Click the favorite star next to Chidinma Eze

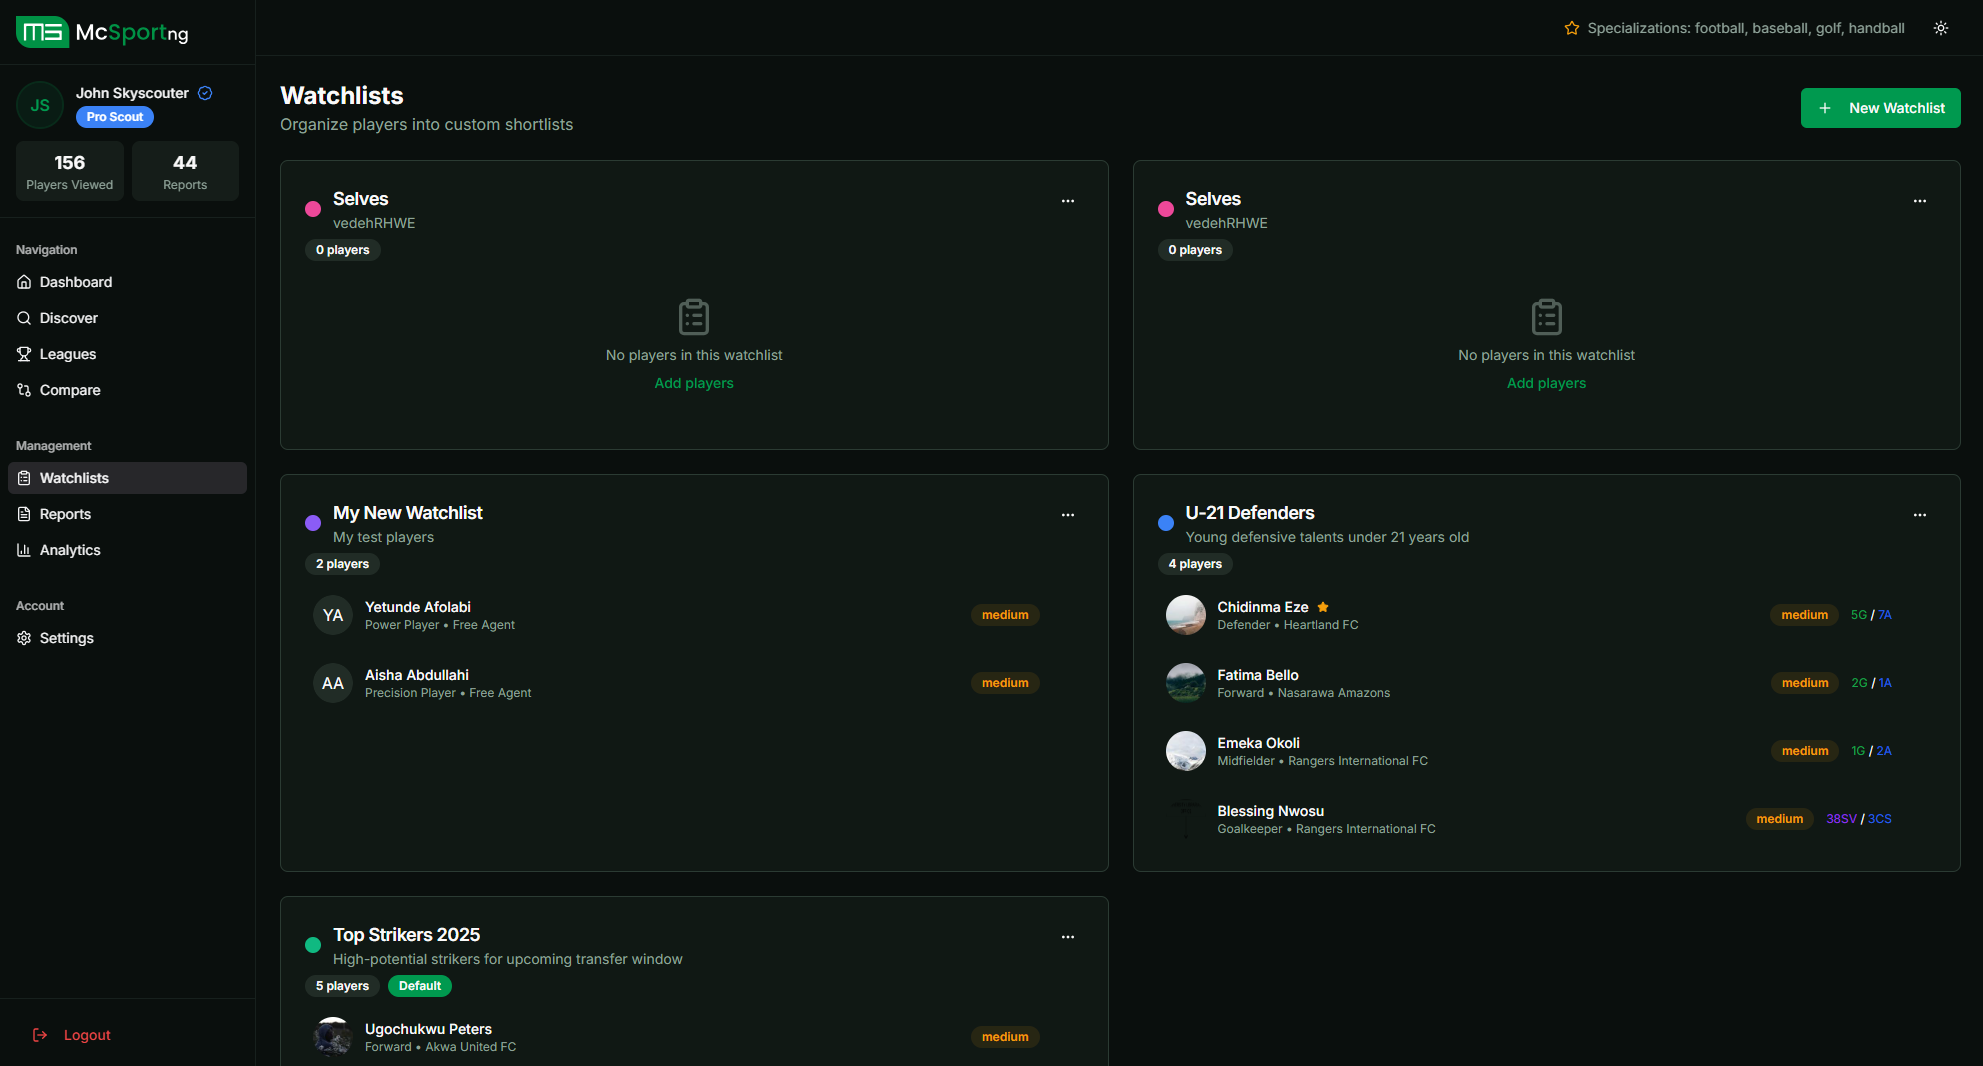tap(1323, 607)
